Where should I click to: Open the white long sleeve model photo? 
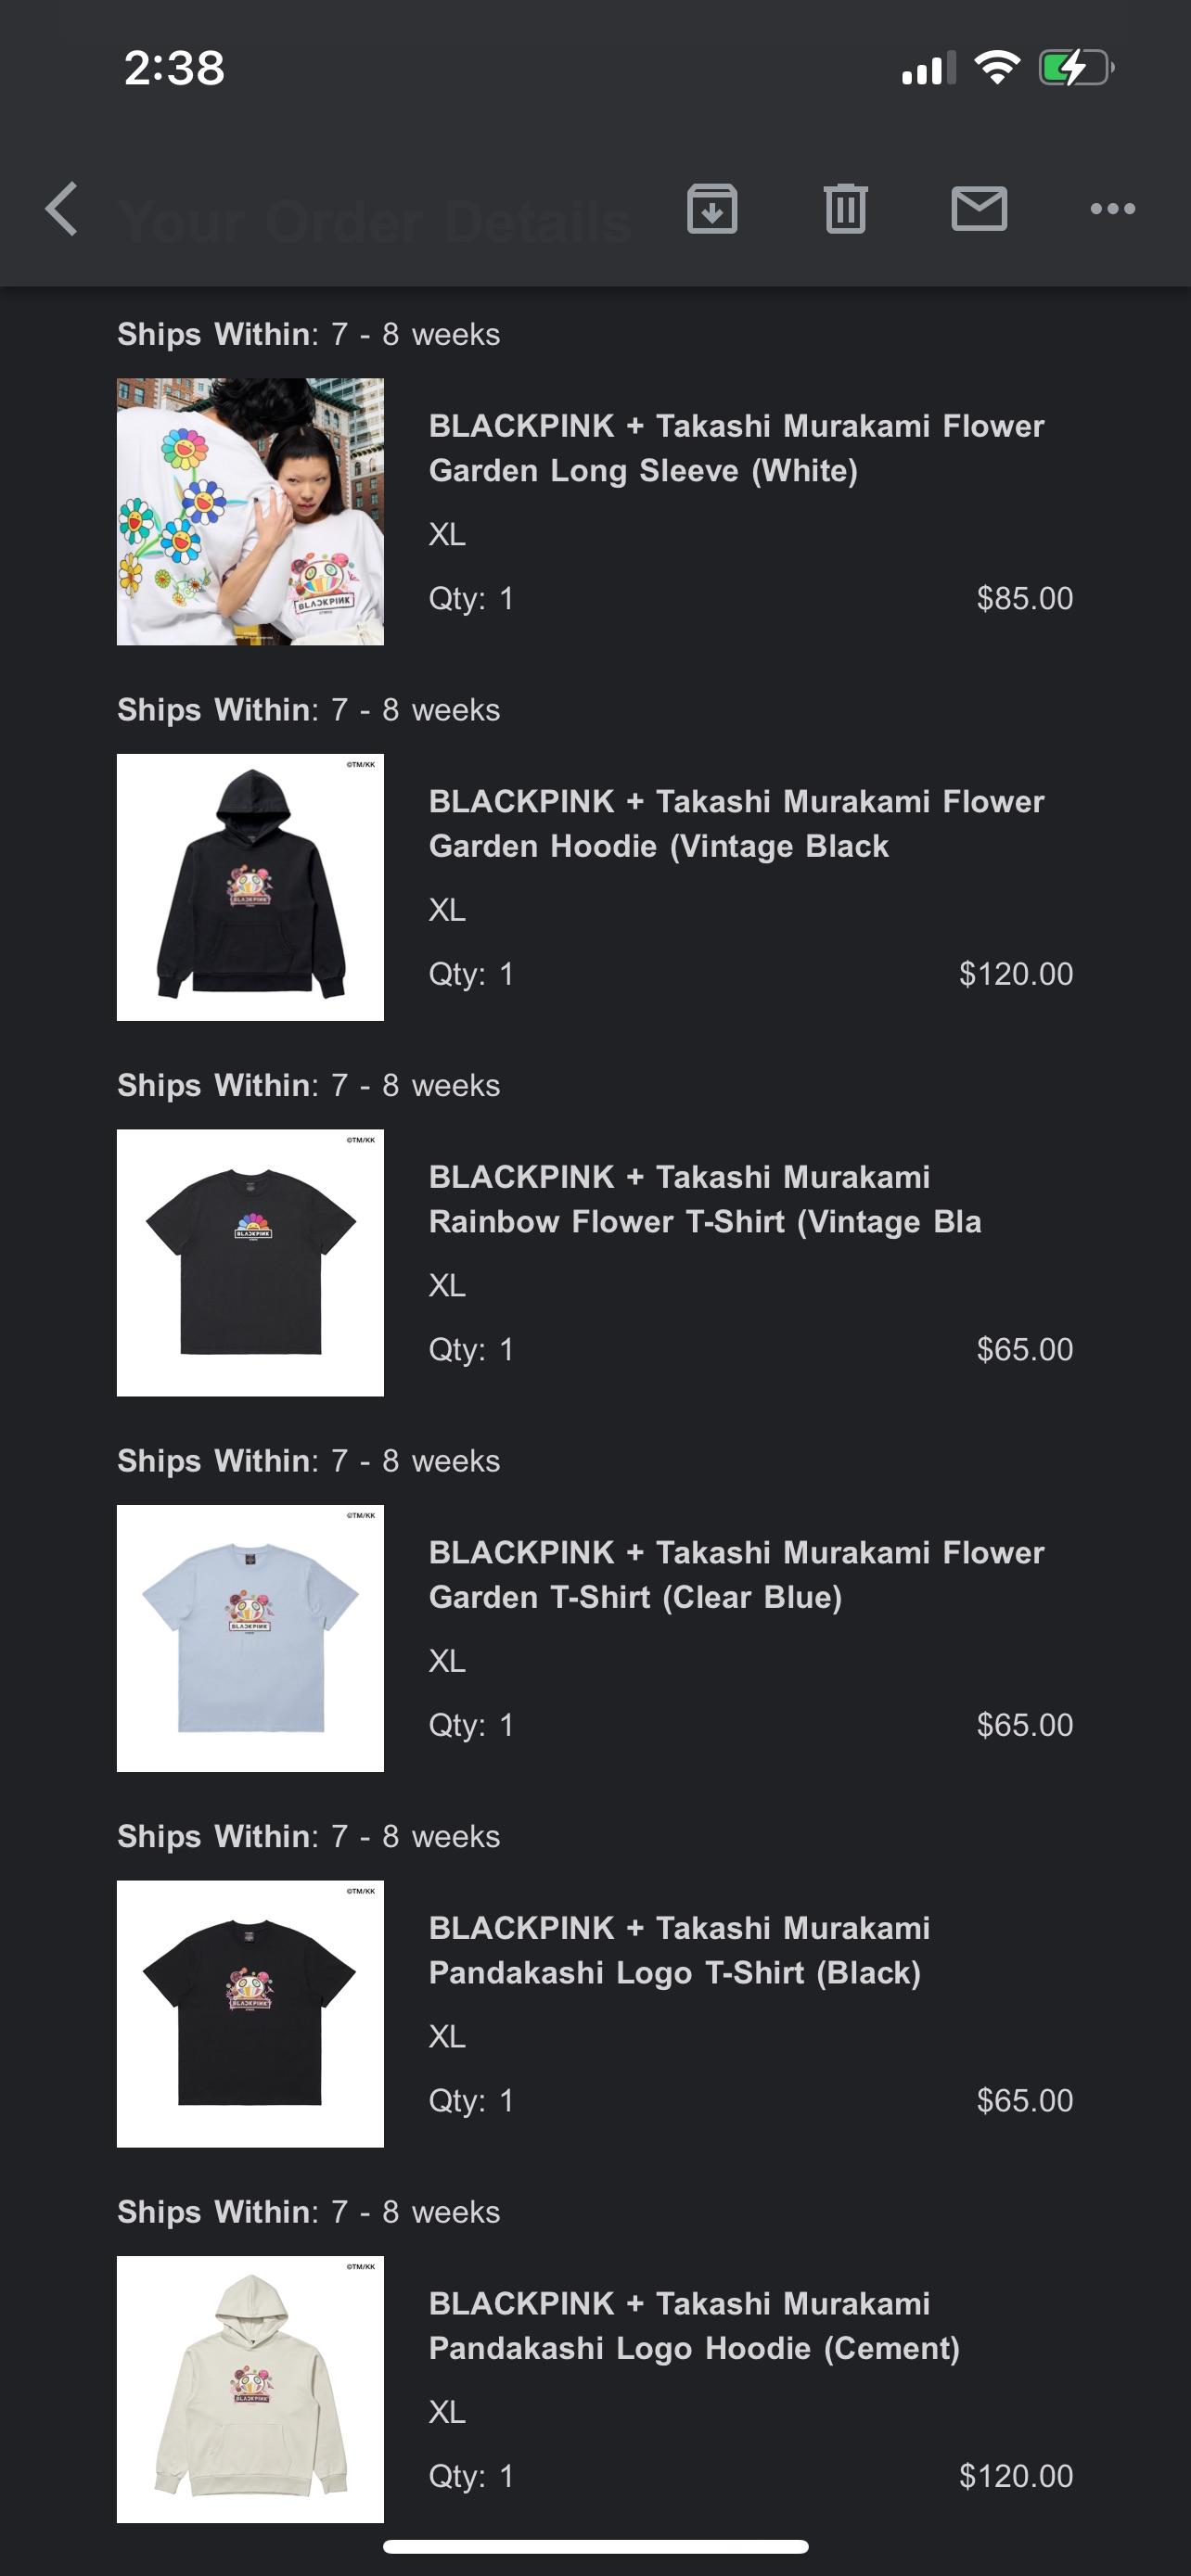250,512
